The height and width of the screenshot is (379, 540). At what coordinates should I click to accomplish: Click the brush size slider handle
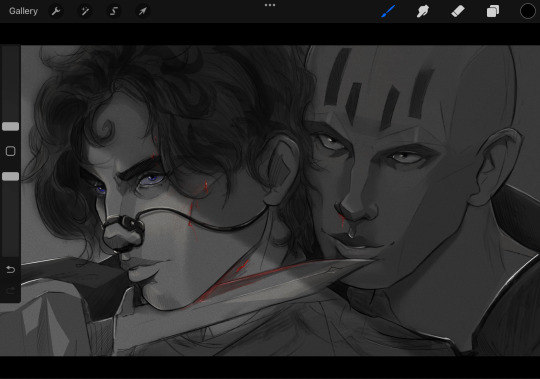(11, 126)
